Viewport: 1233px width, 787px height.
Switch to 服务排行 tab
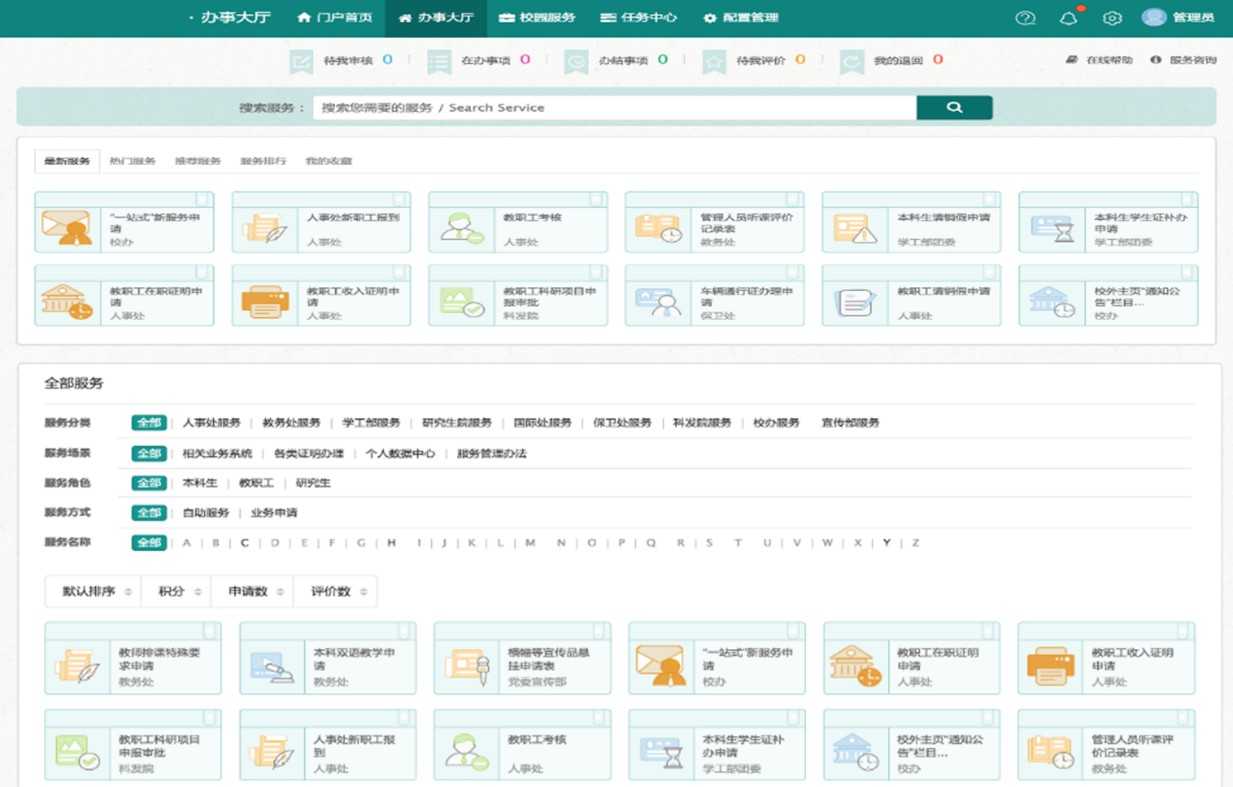tap(262, 161)
